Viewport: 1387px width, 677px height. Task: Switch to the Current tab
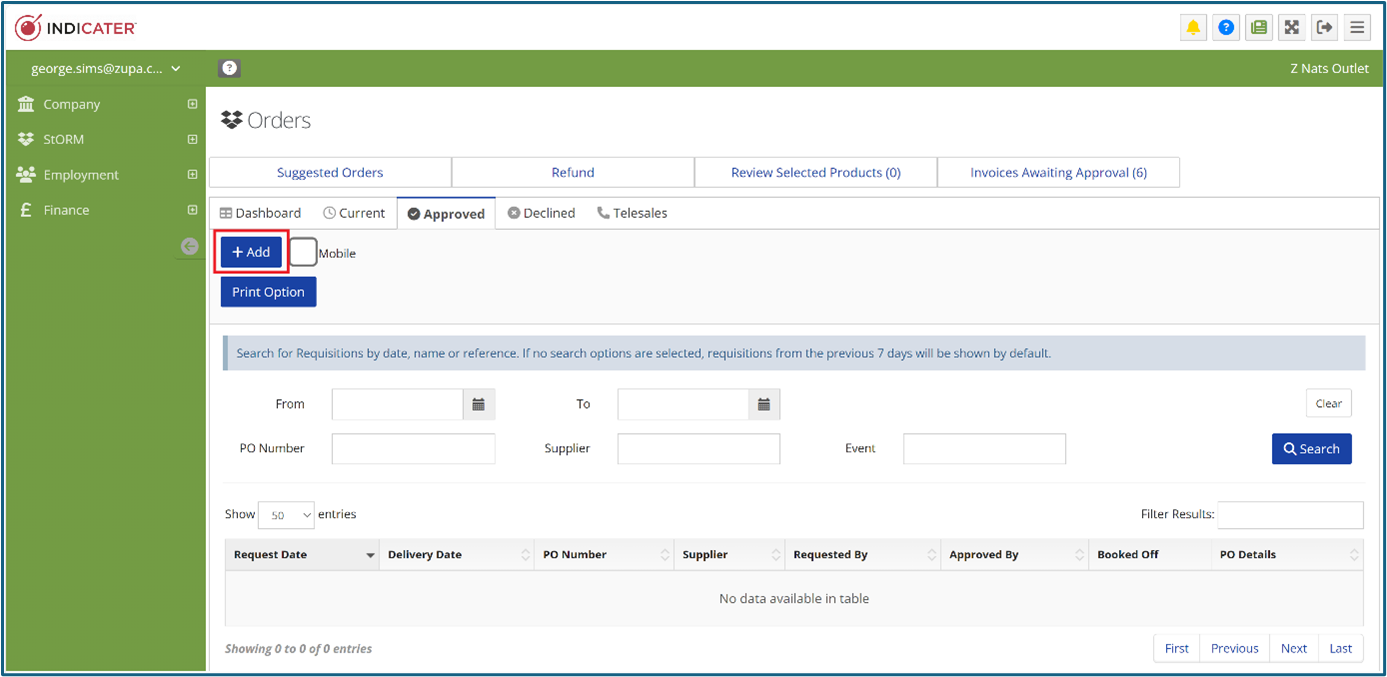(354, 213)
